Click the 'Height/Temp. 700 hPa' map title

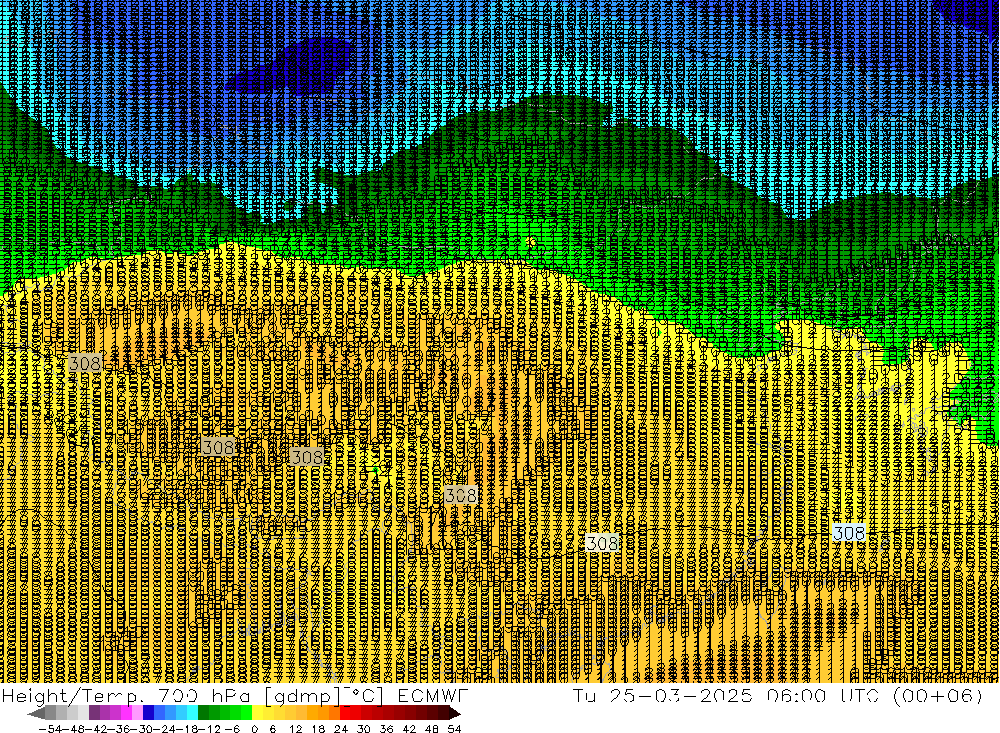(126, 696)
